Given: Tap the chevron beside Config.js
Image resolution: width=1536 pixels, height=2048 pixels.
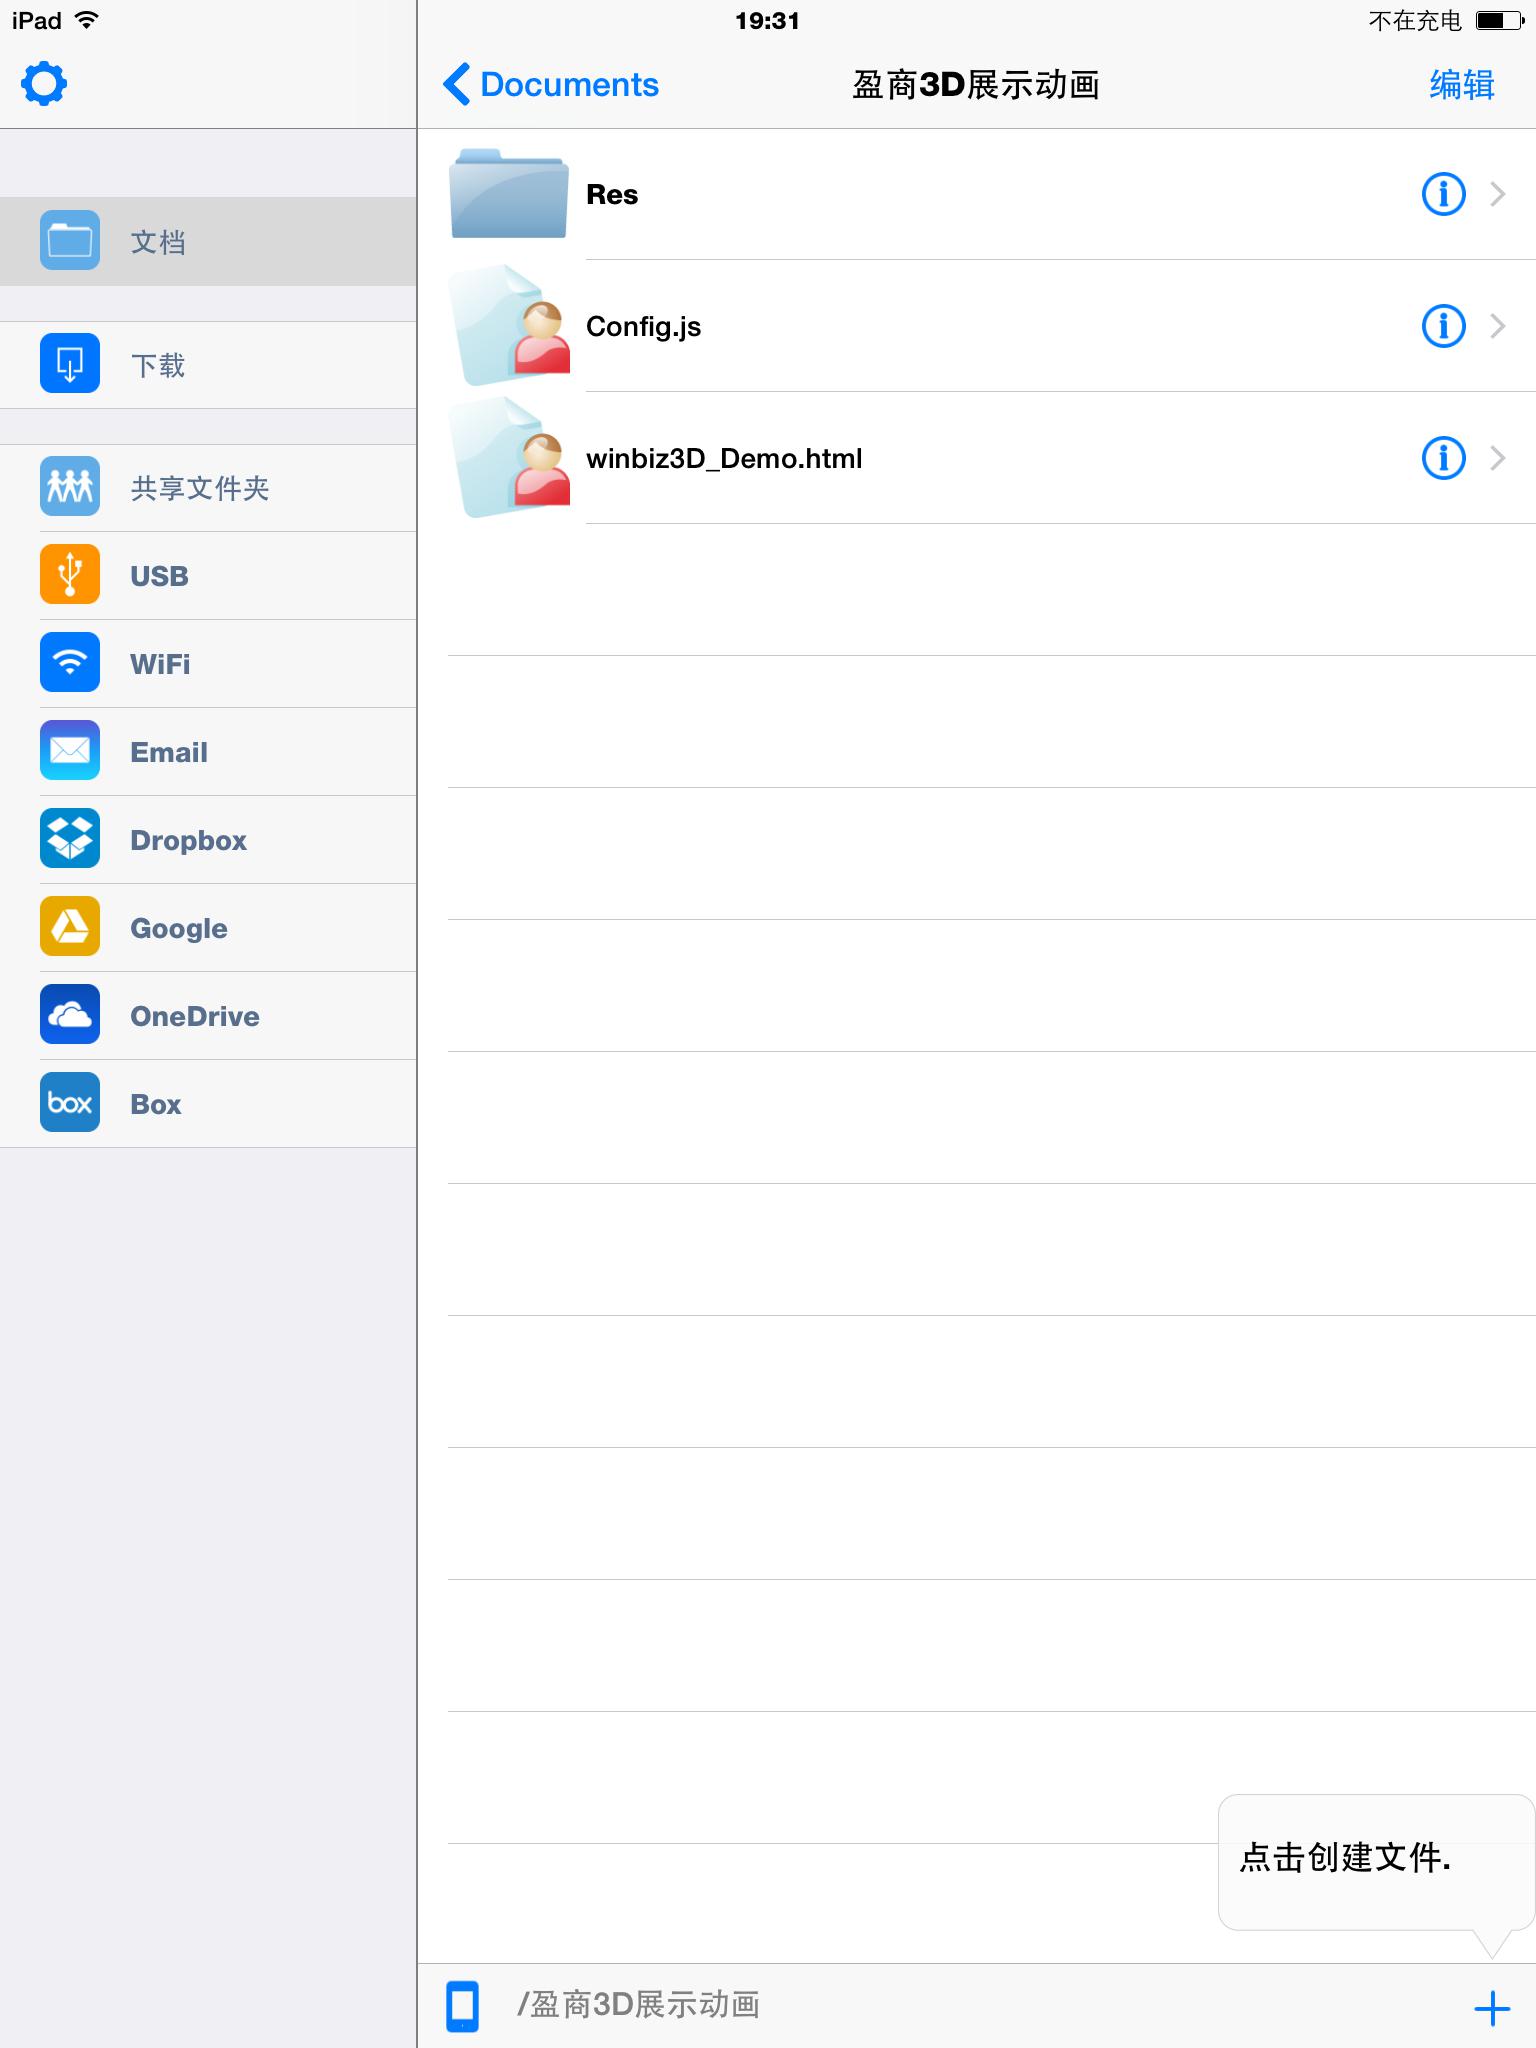Looking at the screenshot, I should pyautogui.click(x=1498, y=326).
